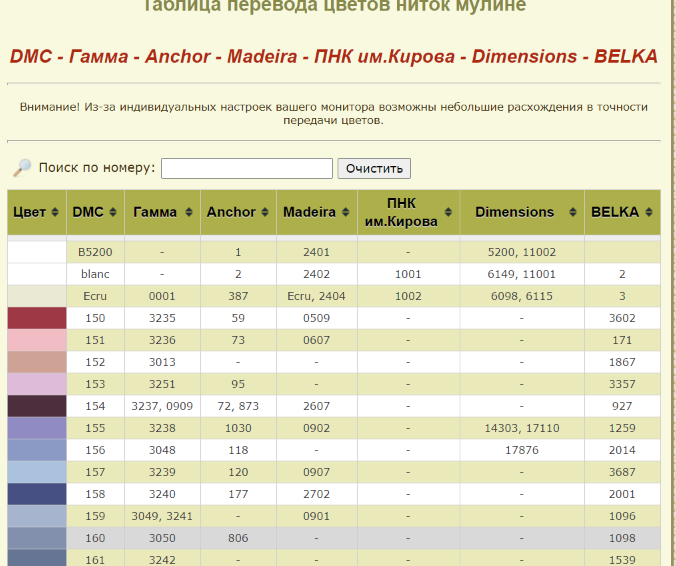The image size is (676, 566).
Task: Click BELKA cell '2001'
Action: (x=622, y=494)
